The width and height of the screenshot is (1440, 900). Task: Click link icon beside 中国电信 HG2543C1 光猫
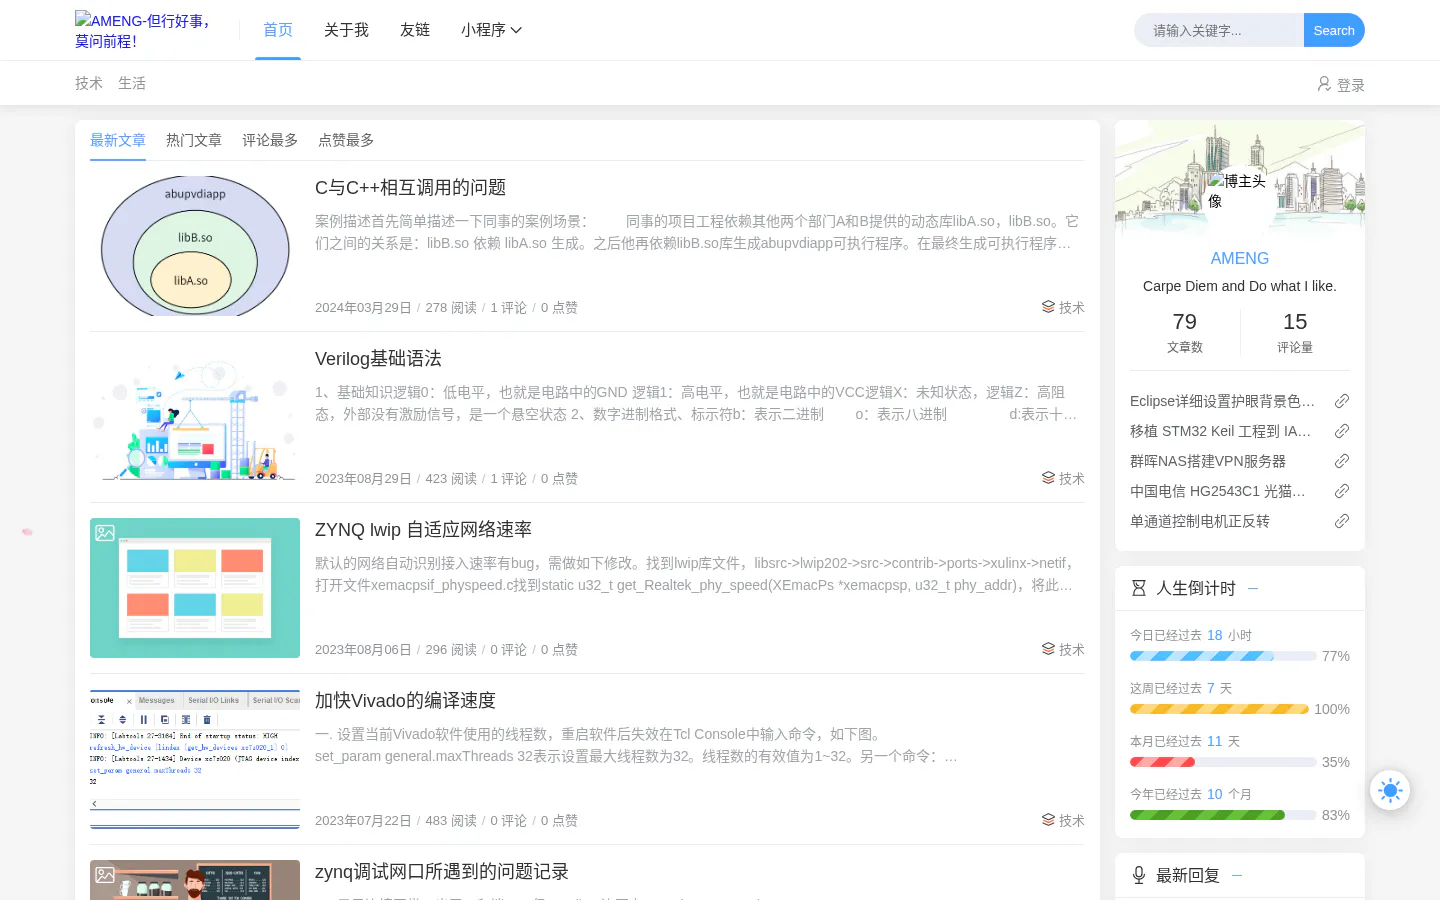(x=1342, y=491)
